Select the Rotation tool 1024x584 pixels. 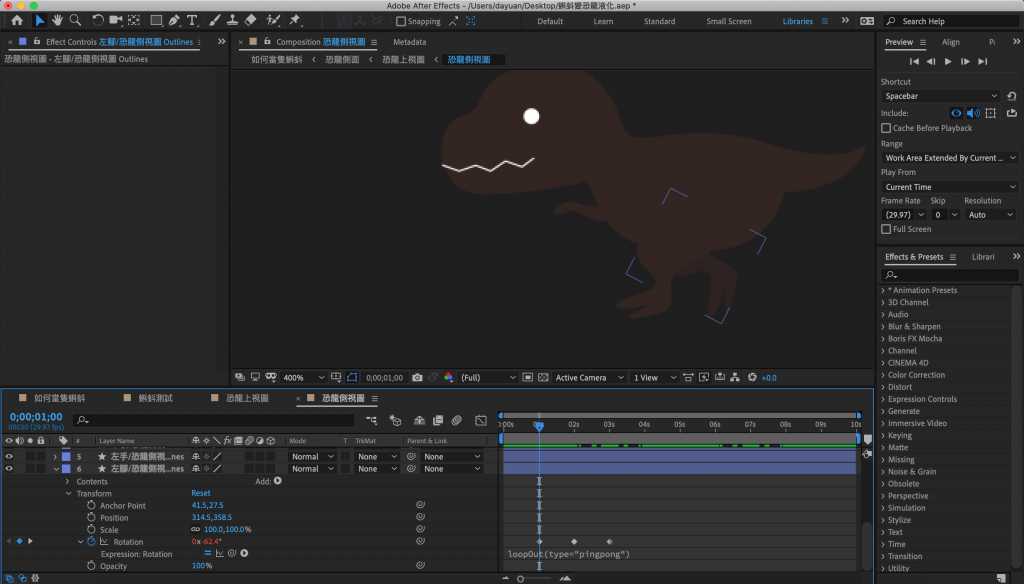pyautogui.click(x=98, y=20)
